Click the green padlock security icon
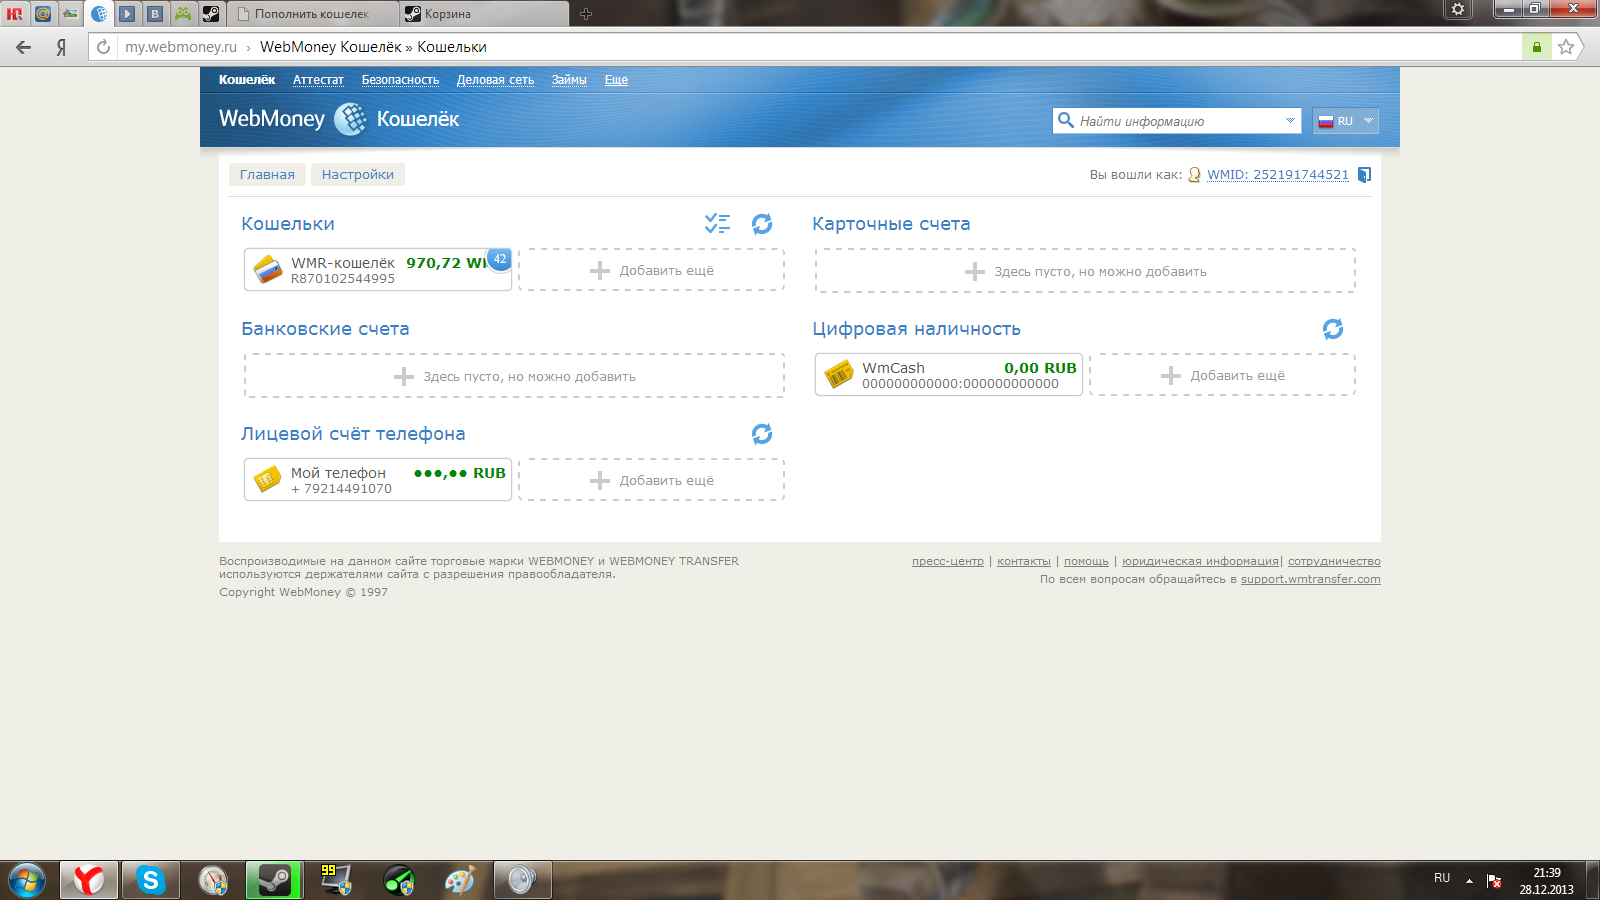Image resolution: width=1600 pixels, height=900 pixels. [x=1536, y=47]
